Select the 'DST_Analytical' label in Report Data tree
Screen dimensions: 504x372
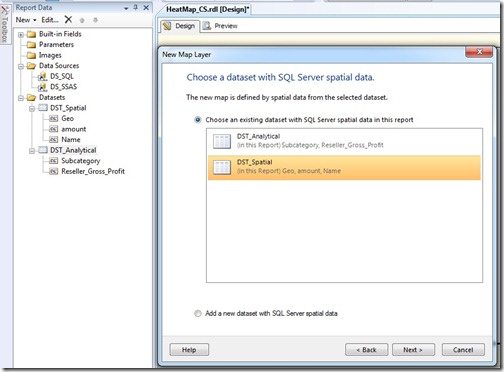pos(73,150)
